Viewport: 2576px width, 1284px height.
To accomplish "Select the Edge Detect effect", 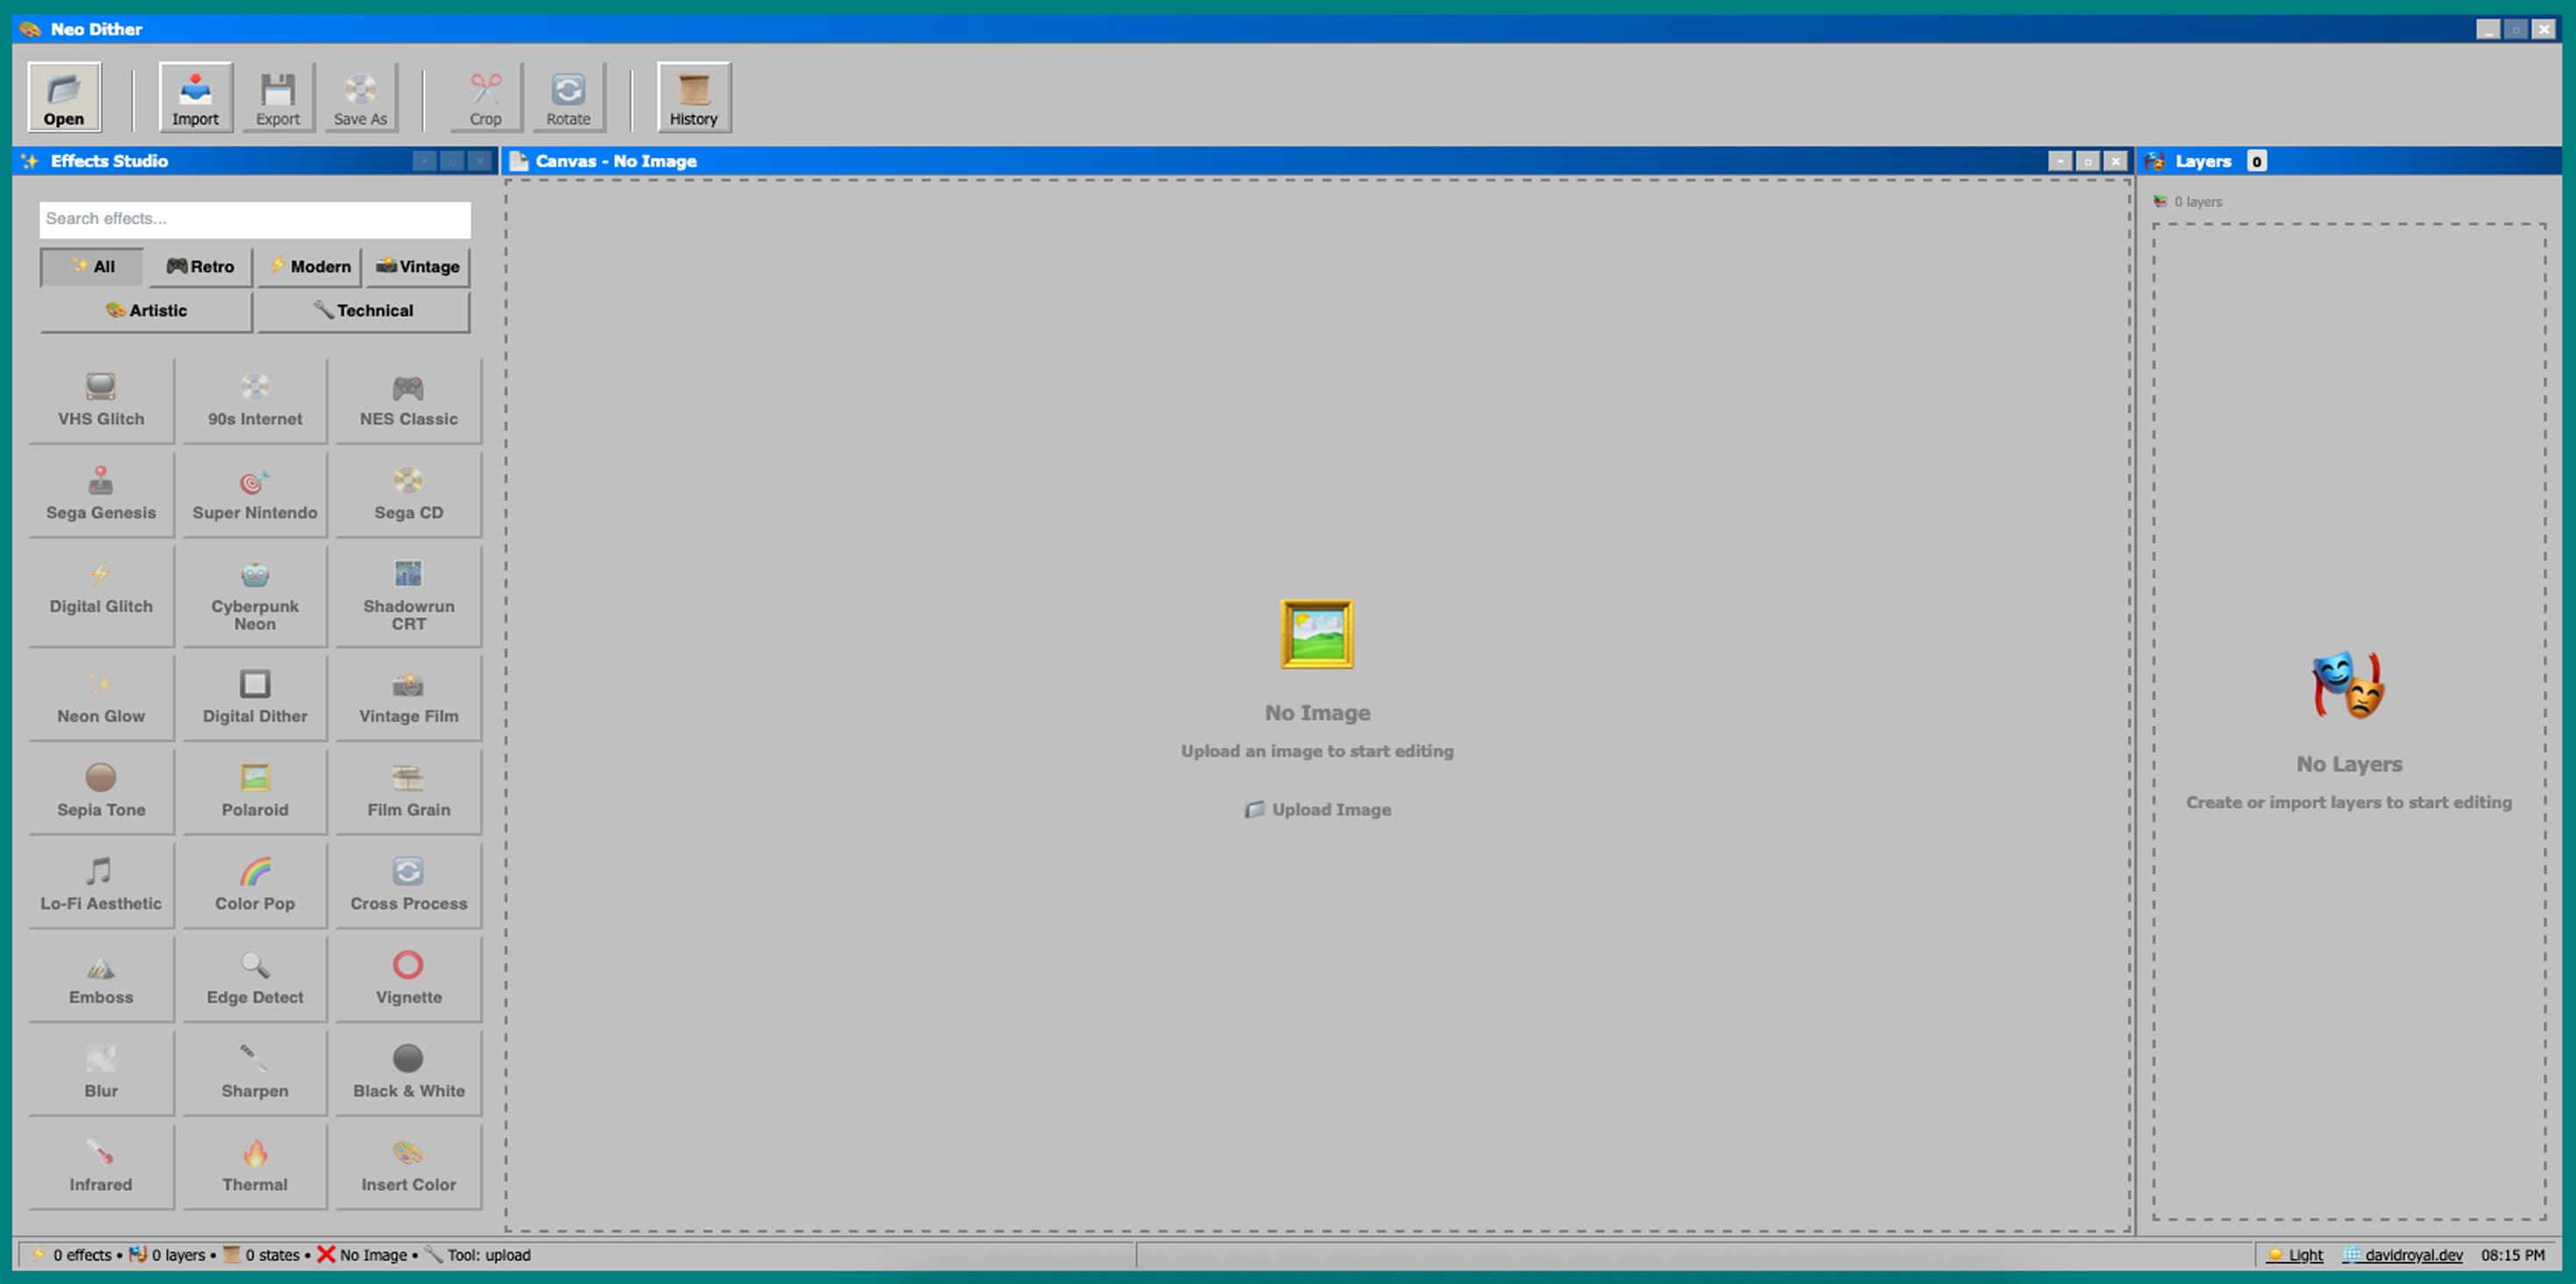I will tap(255, 979).
